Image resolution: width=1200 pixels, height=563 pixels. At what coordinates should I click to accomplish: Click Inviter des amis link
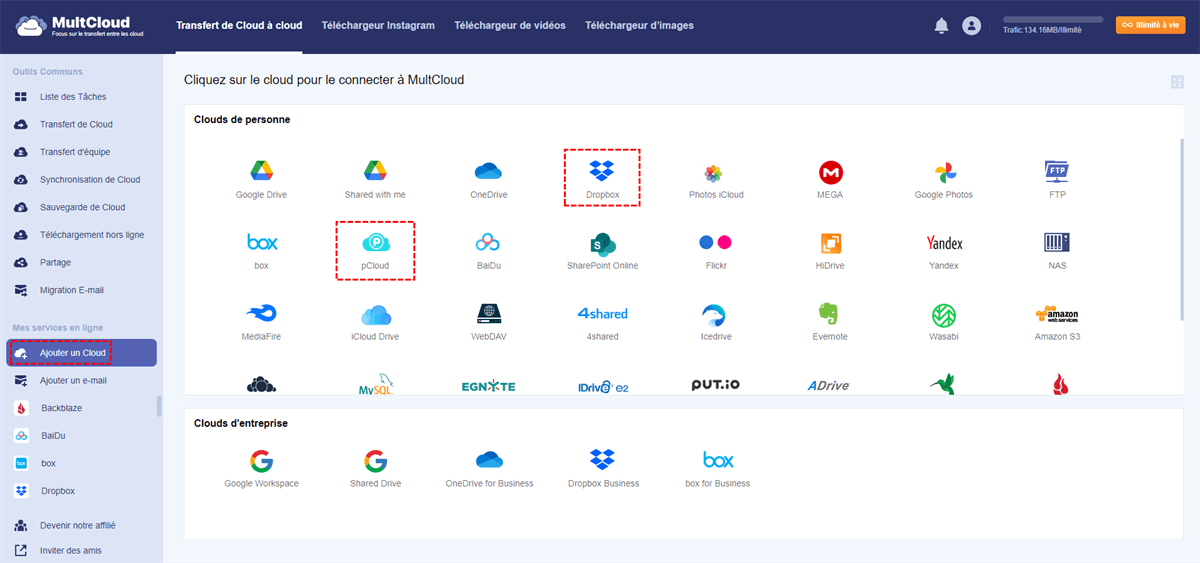coord(70,550)
